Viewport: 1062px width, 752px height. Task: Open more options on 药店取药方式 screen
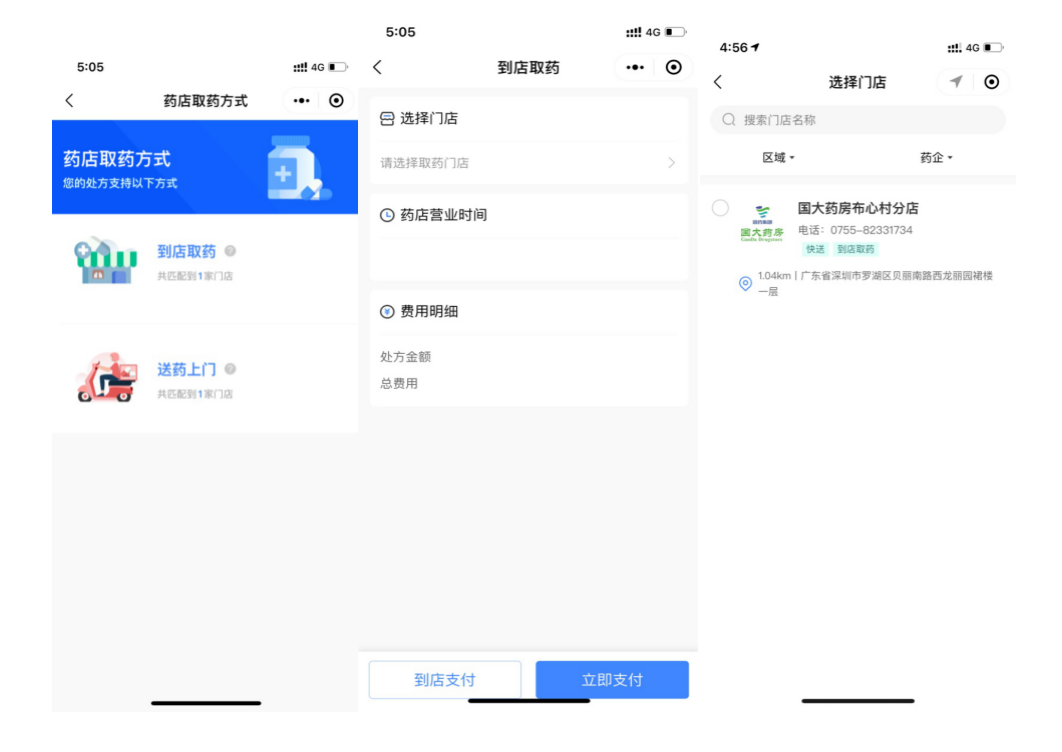pyautogui.click(x=301, y=101)
